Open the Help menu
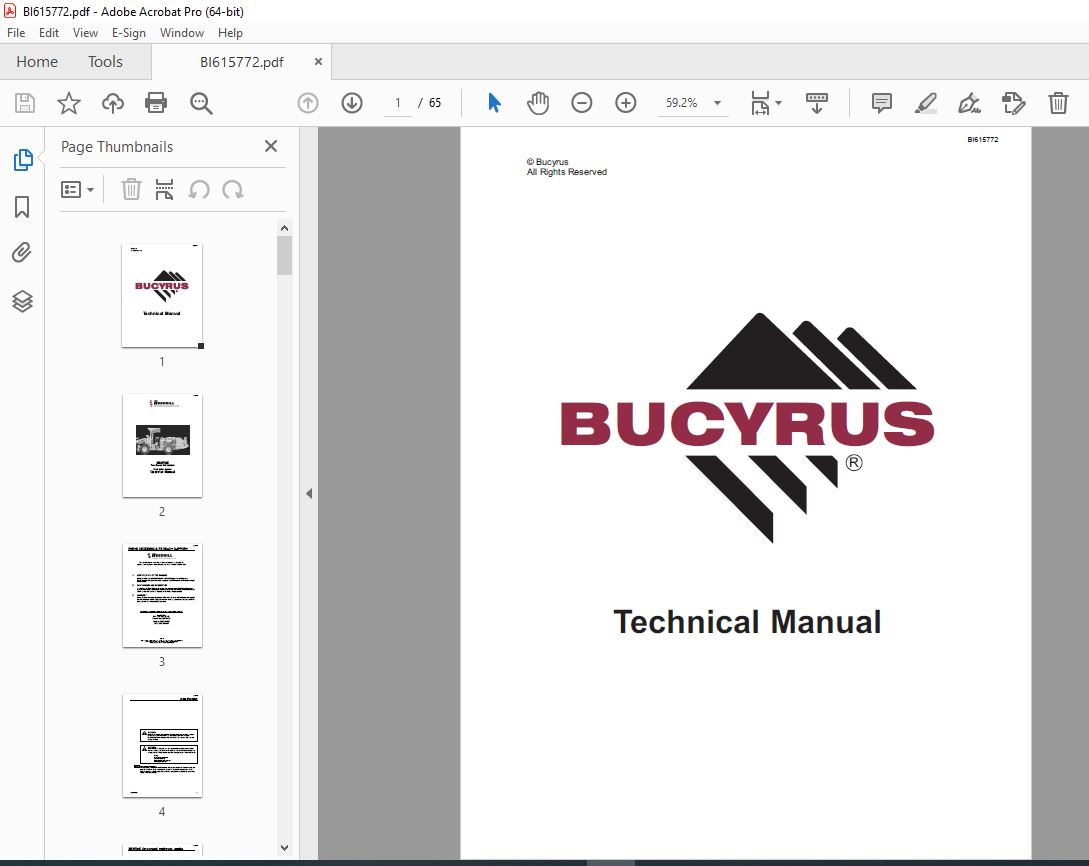 pyautogui.click(x=230, y=33)
